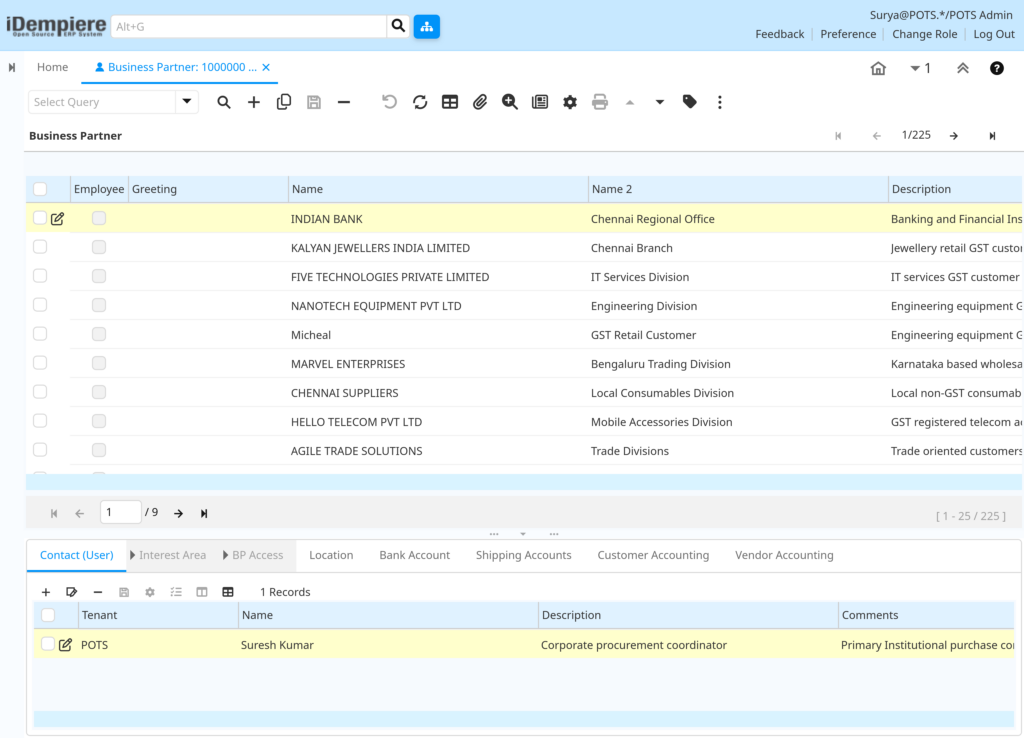The width and height of the screenshot is (1024, 738).
Task: Open the Customer Accounting tab
Action: 653,555
